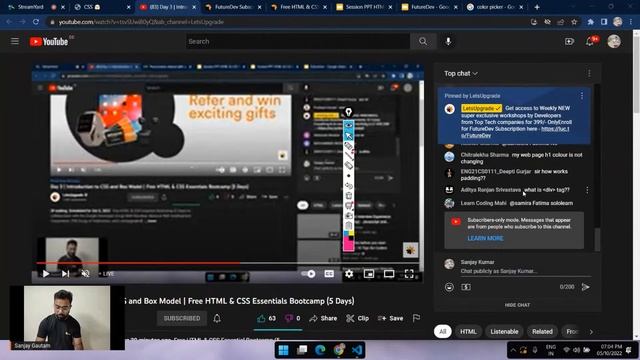Screen dimensions: 640x360
Task: Click LEARN MORE about subscribers-only mode
Action: (x=485, y=238)
